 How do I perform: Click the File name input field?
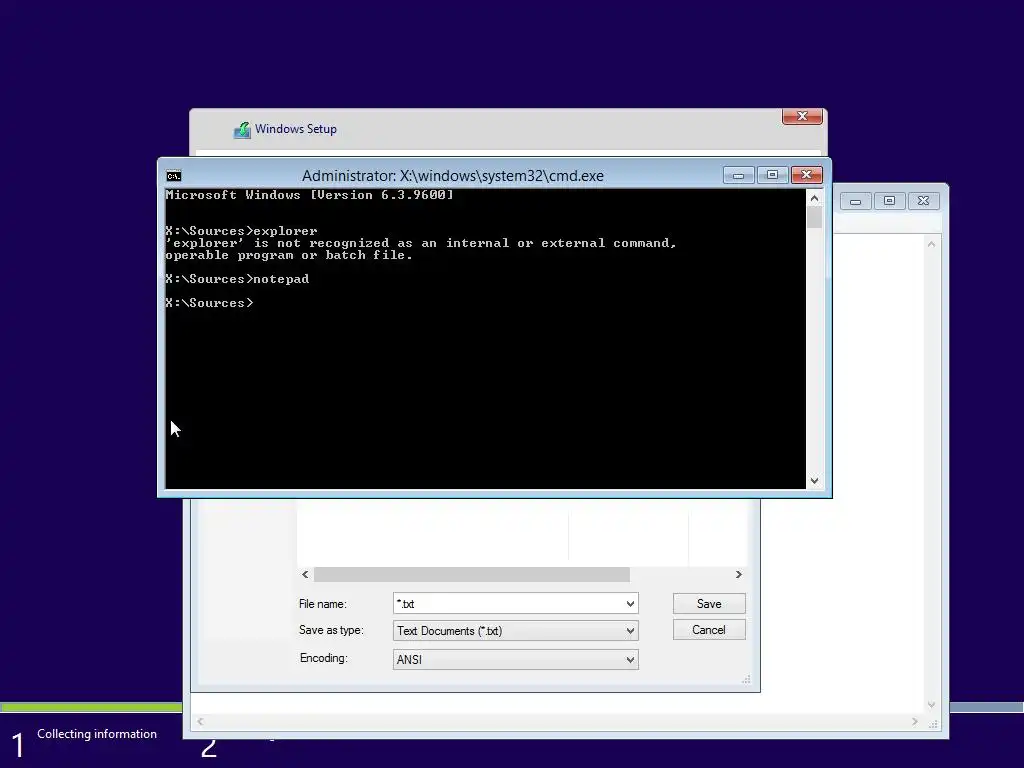click(x=509, y=603)
